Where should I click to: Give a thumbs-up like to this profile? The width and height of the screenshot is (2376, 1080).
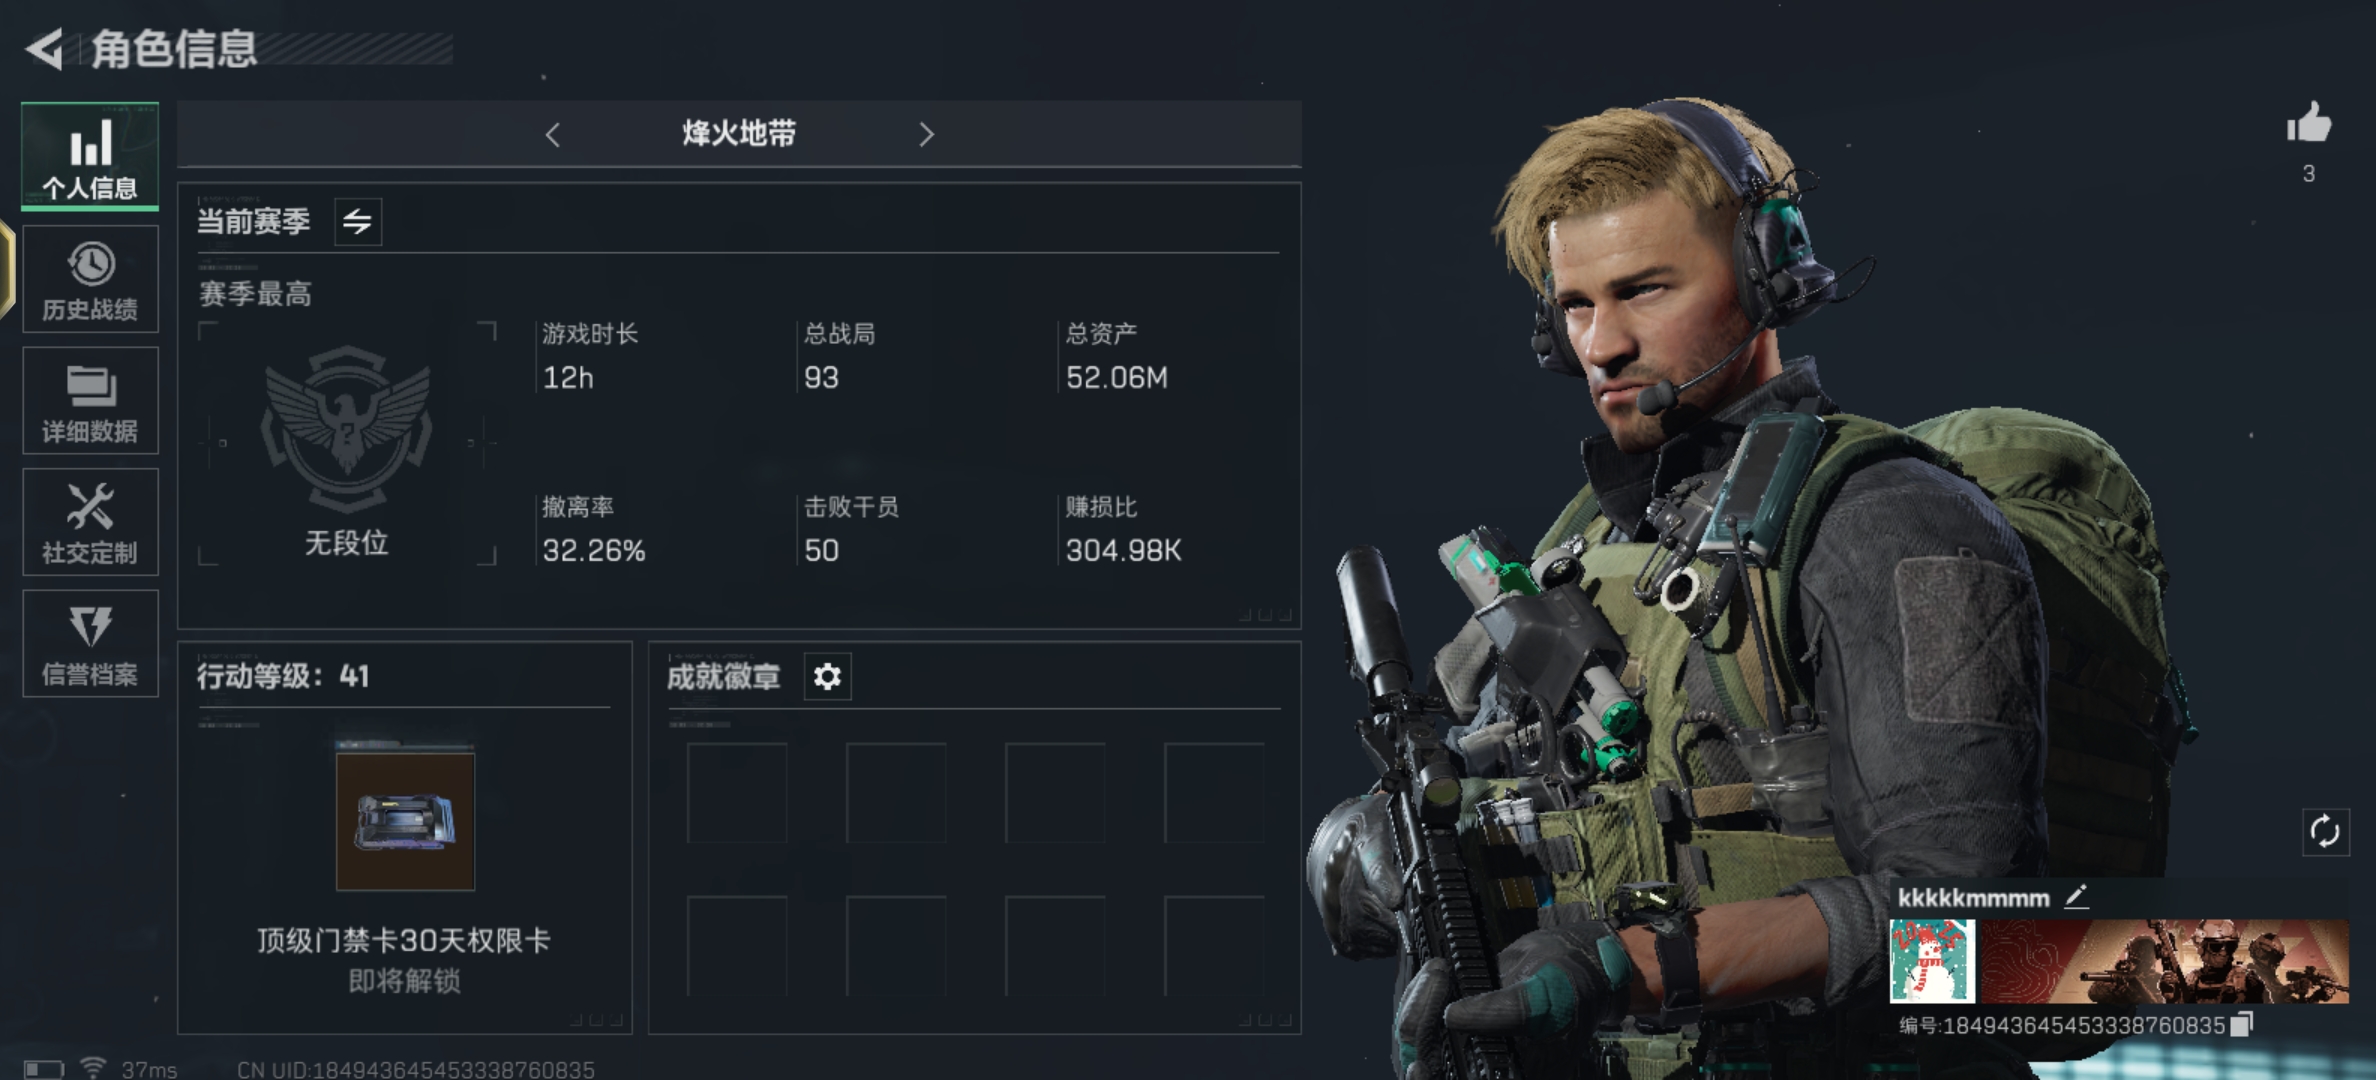[x=2309, y=125]
